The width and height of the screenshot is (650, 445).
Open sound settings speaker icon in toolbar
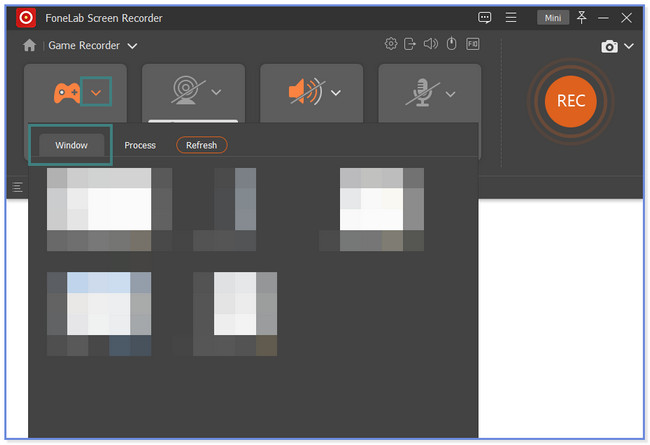pos(430,44)
